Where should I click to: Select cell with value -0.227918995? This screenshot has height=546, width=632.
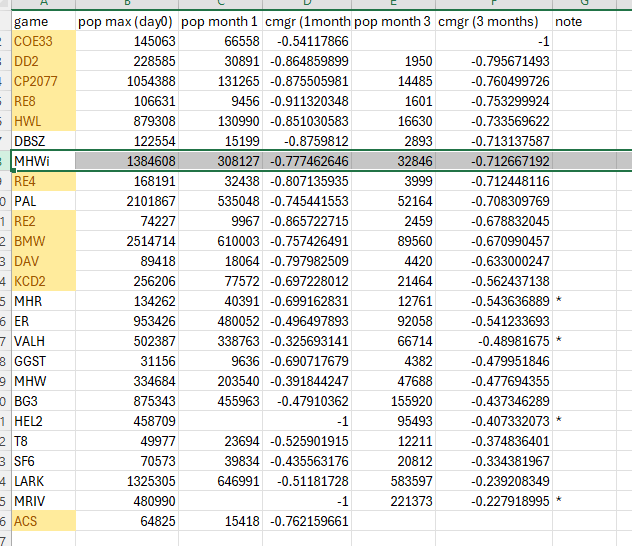[x=494, y=501]
